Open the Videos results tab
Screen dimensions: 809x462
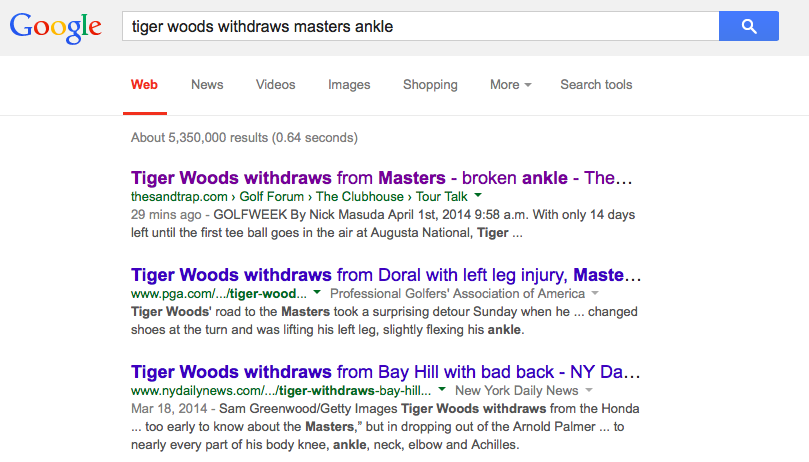click(x=275, y=85)
